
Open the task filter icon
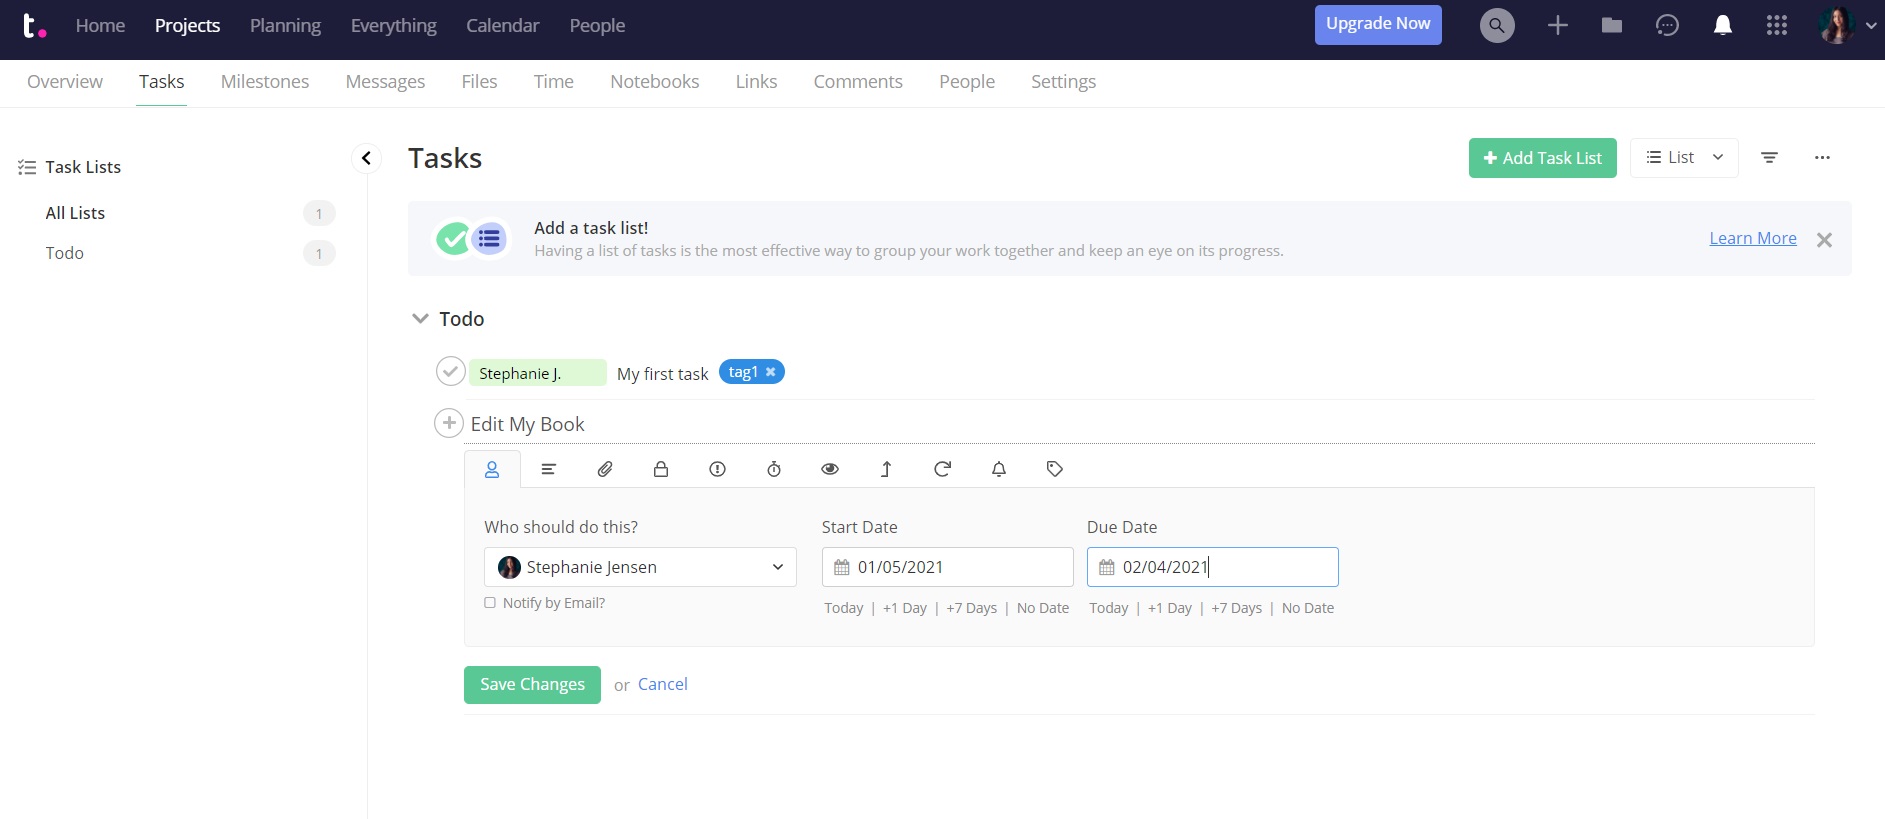[x=1769, y=158]
